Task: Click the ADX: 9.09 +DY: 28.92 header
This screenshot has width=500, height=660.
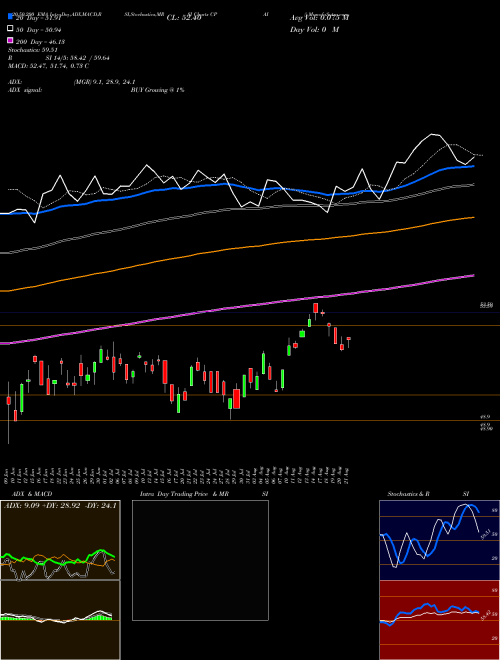Action: [60, 505]
